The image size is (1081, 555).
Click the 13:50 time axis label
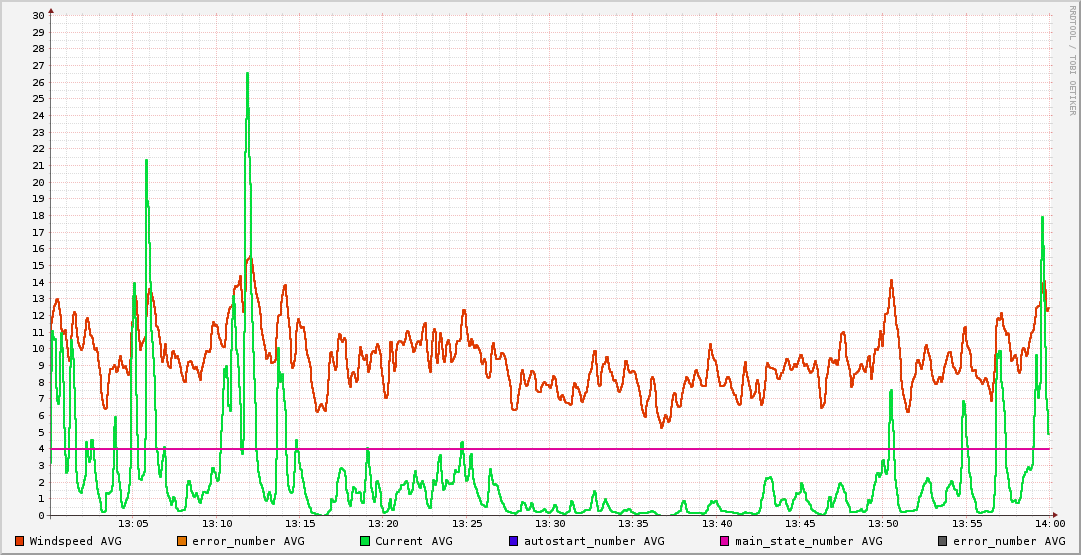883,524
